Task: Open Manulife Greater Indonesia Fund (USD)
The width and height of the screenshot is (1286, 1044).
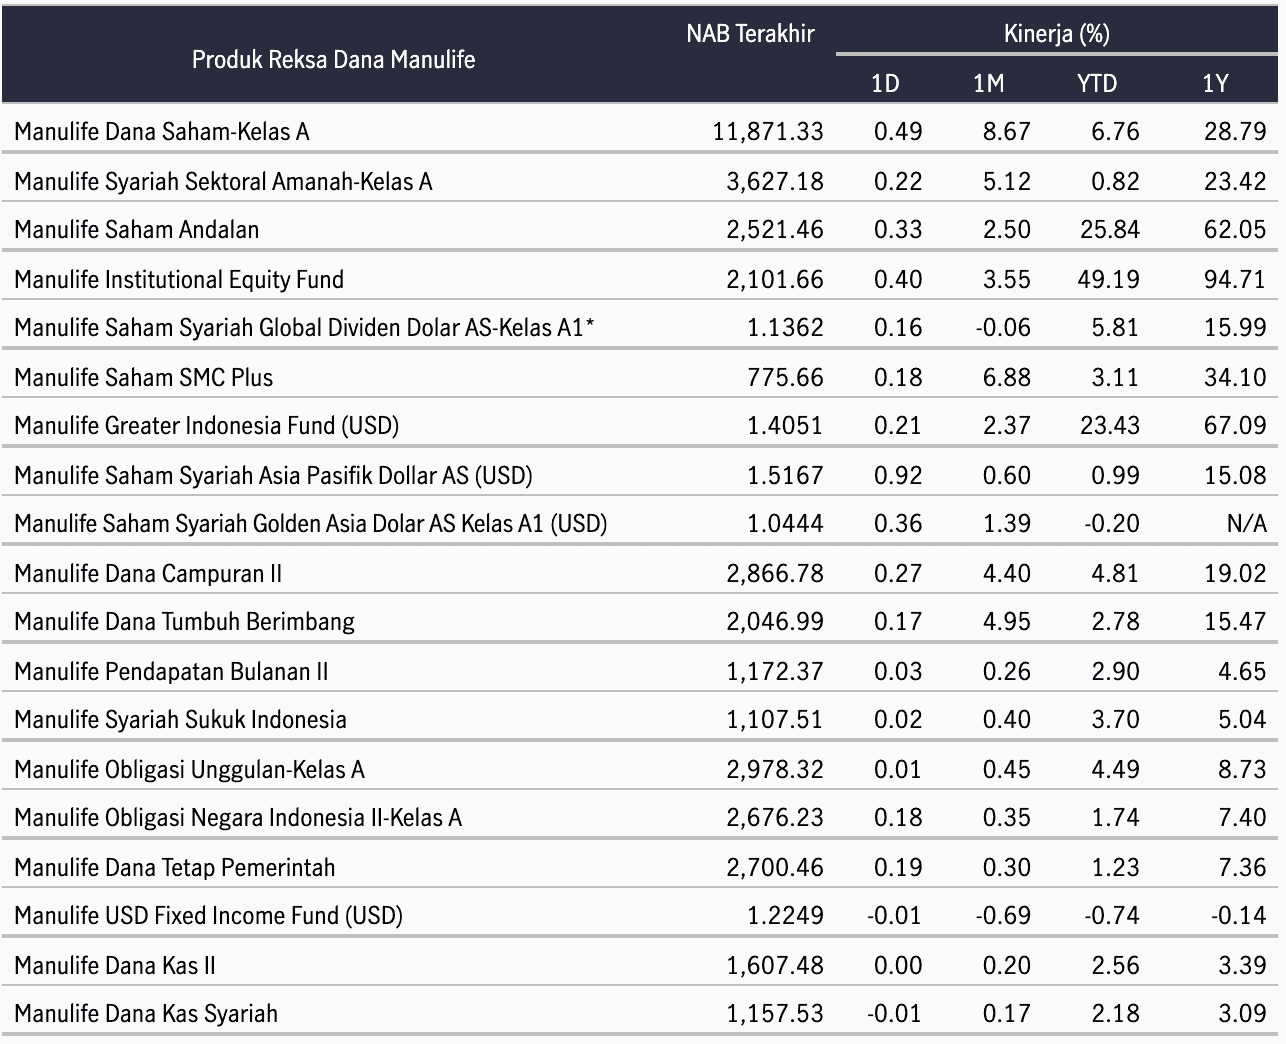Action: pyautogui.click(x=206, y=426)
